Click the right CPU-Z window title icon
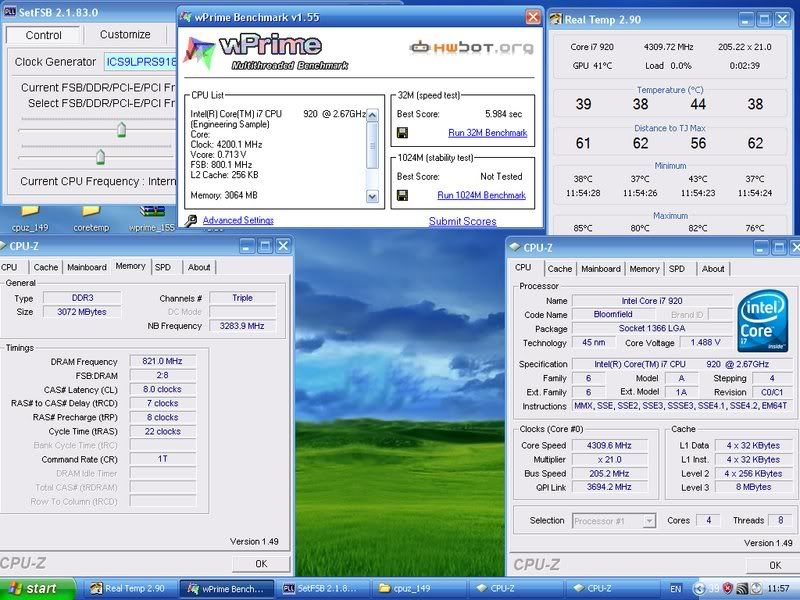Screen dimensions: 800x600 (514, 247)
